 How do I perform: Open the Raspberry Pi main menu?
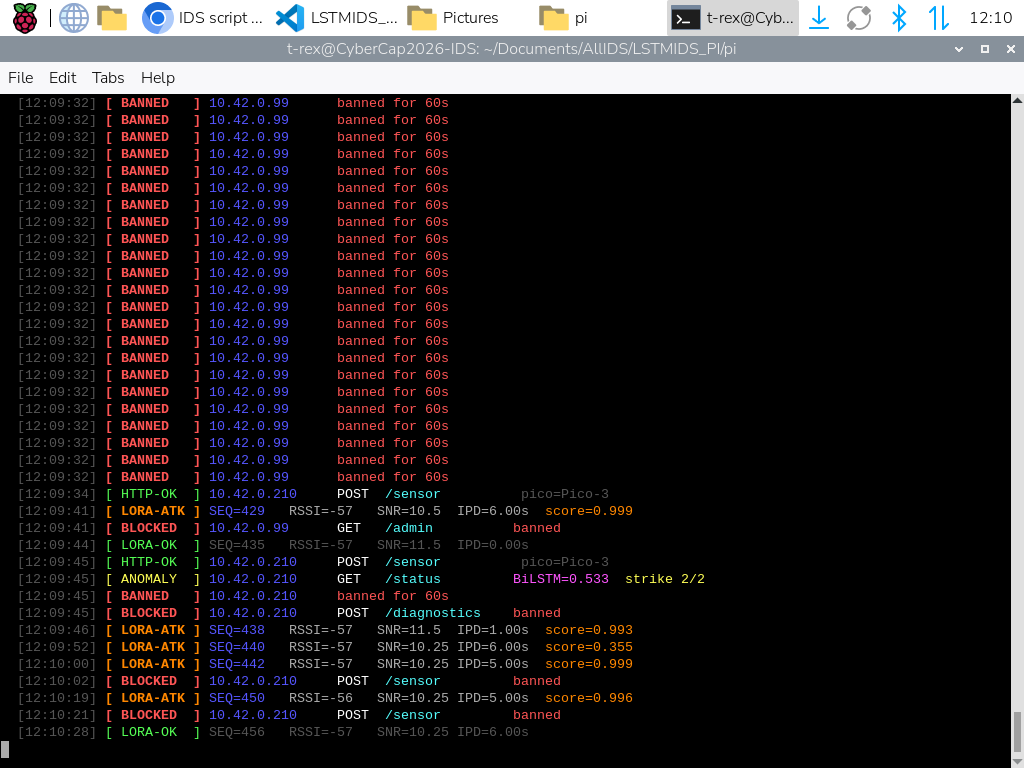tap(25, 18)
